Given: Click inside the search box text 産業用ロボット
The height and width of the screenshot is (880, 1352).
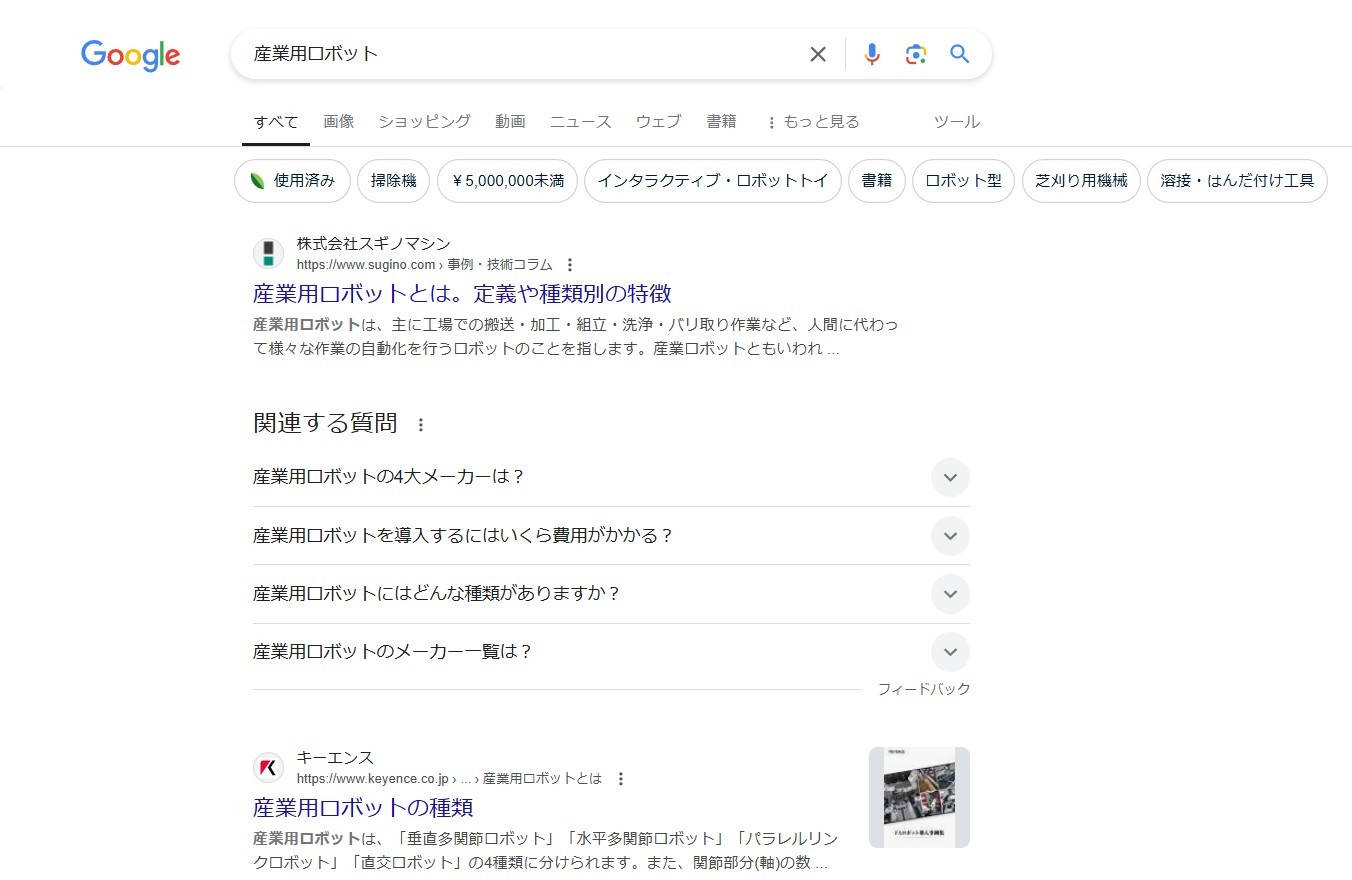Looking at the screenshot, I should click(x=316, y=54).
